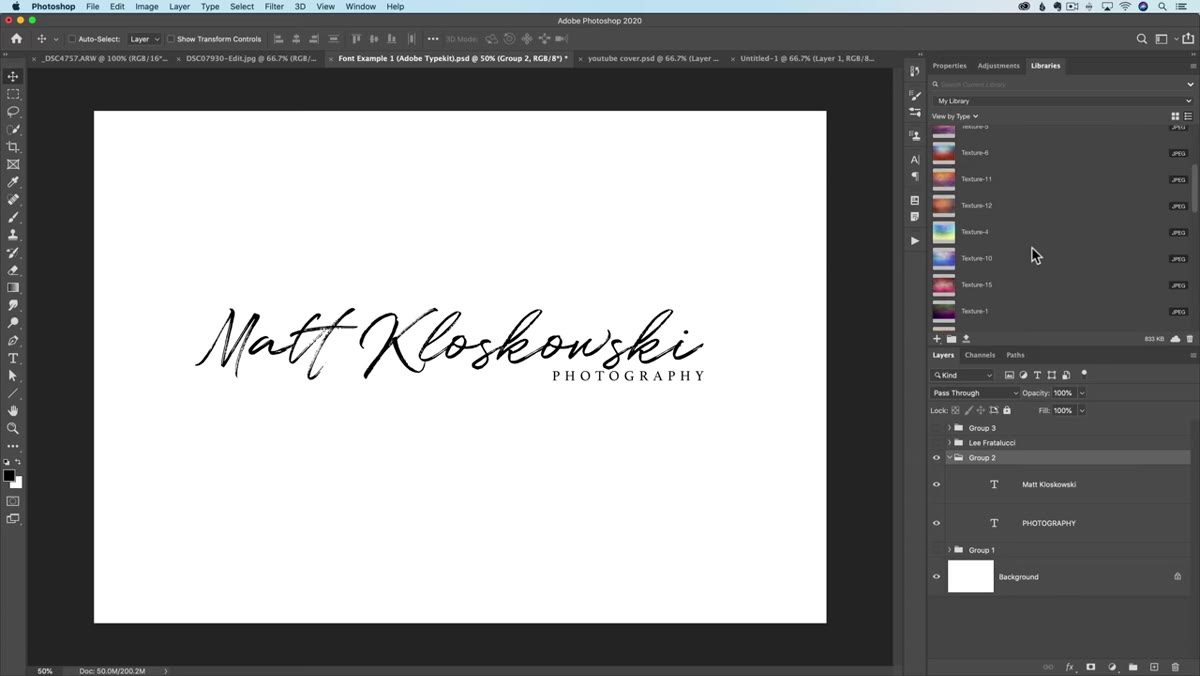This screenshot has width=1200, height=676.
Task: Switch to youtube cover.psd document tab
Action: (653, 59)
